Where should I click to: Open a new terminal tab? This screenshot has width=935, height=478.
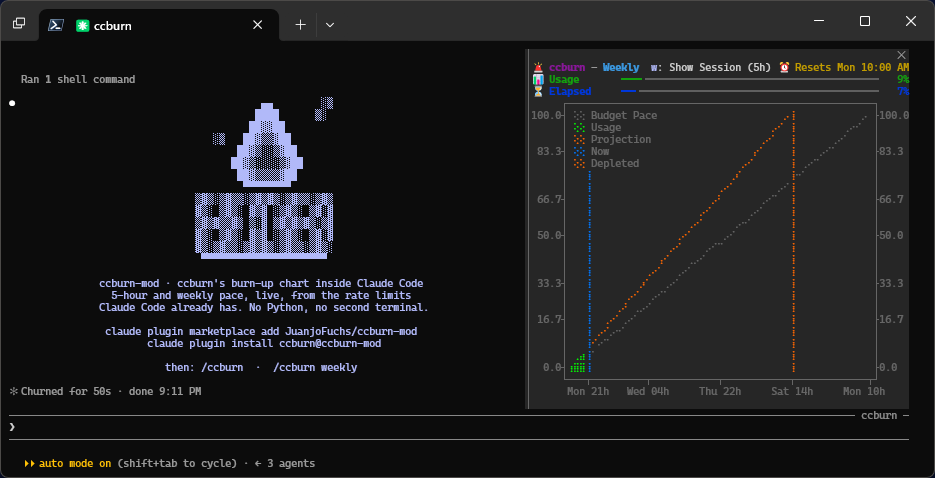coord(301,25)
